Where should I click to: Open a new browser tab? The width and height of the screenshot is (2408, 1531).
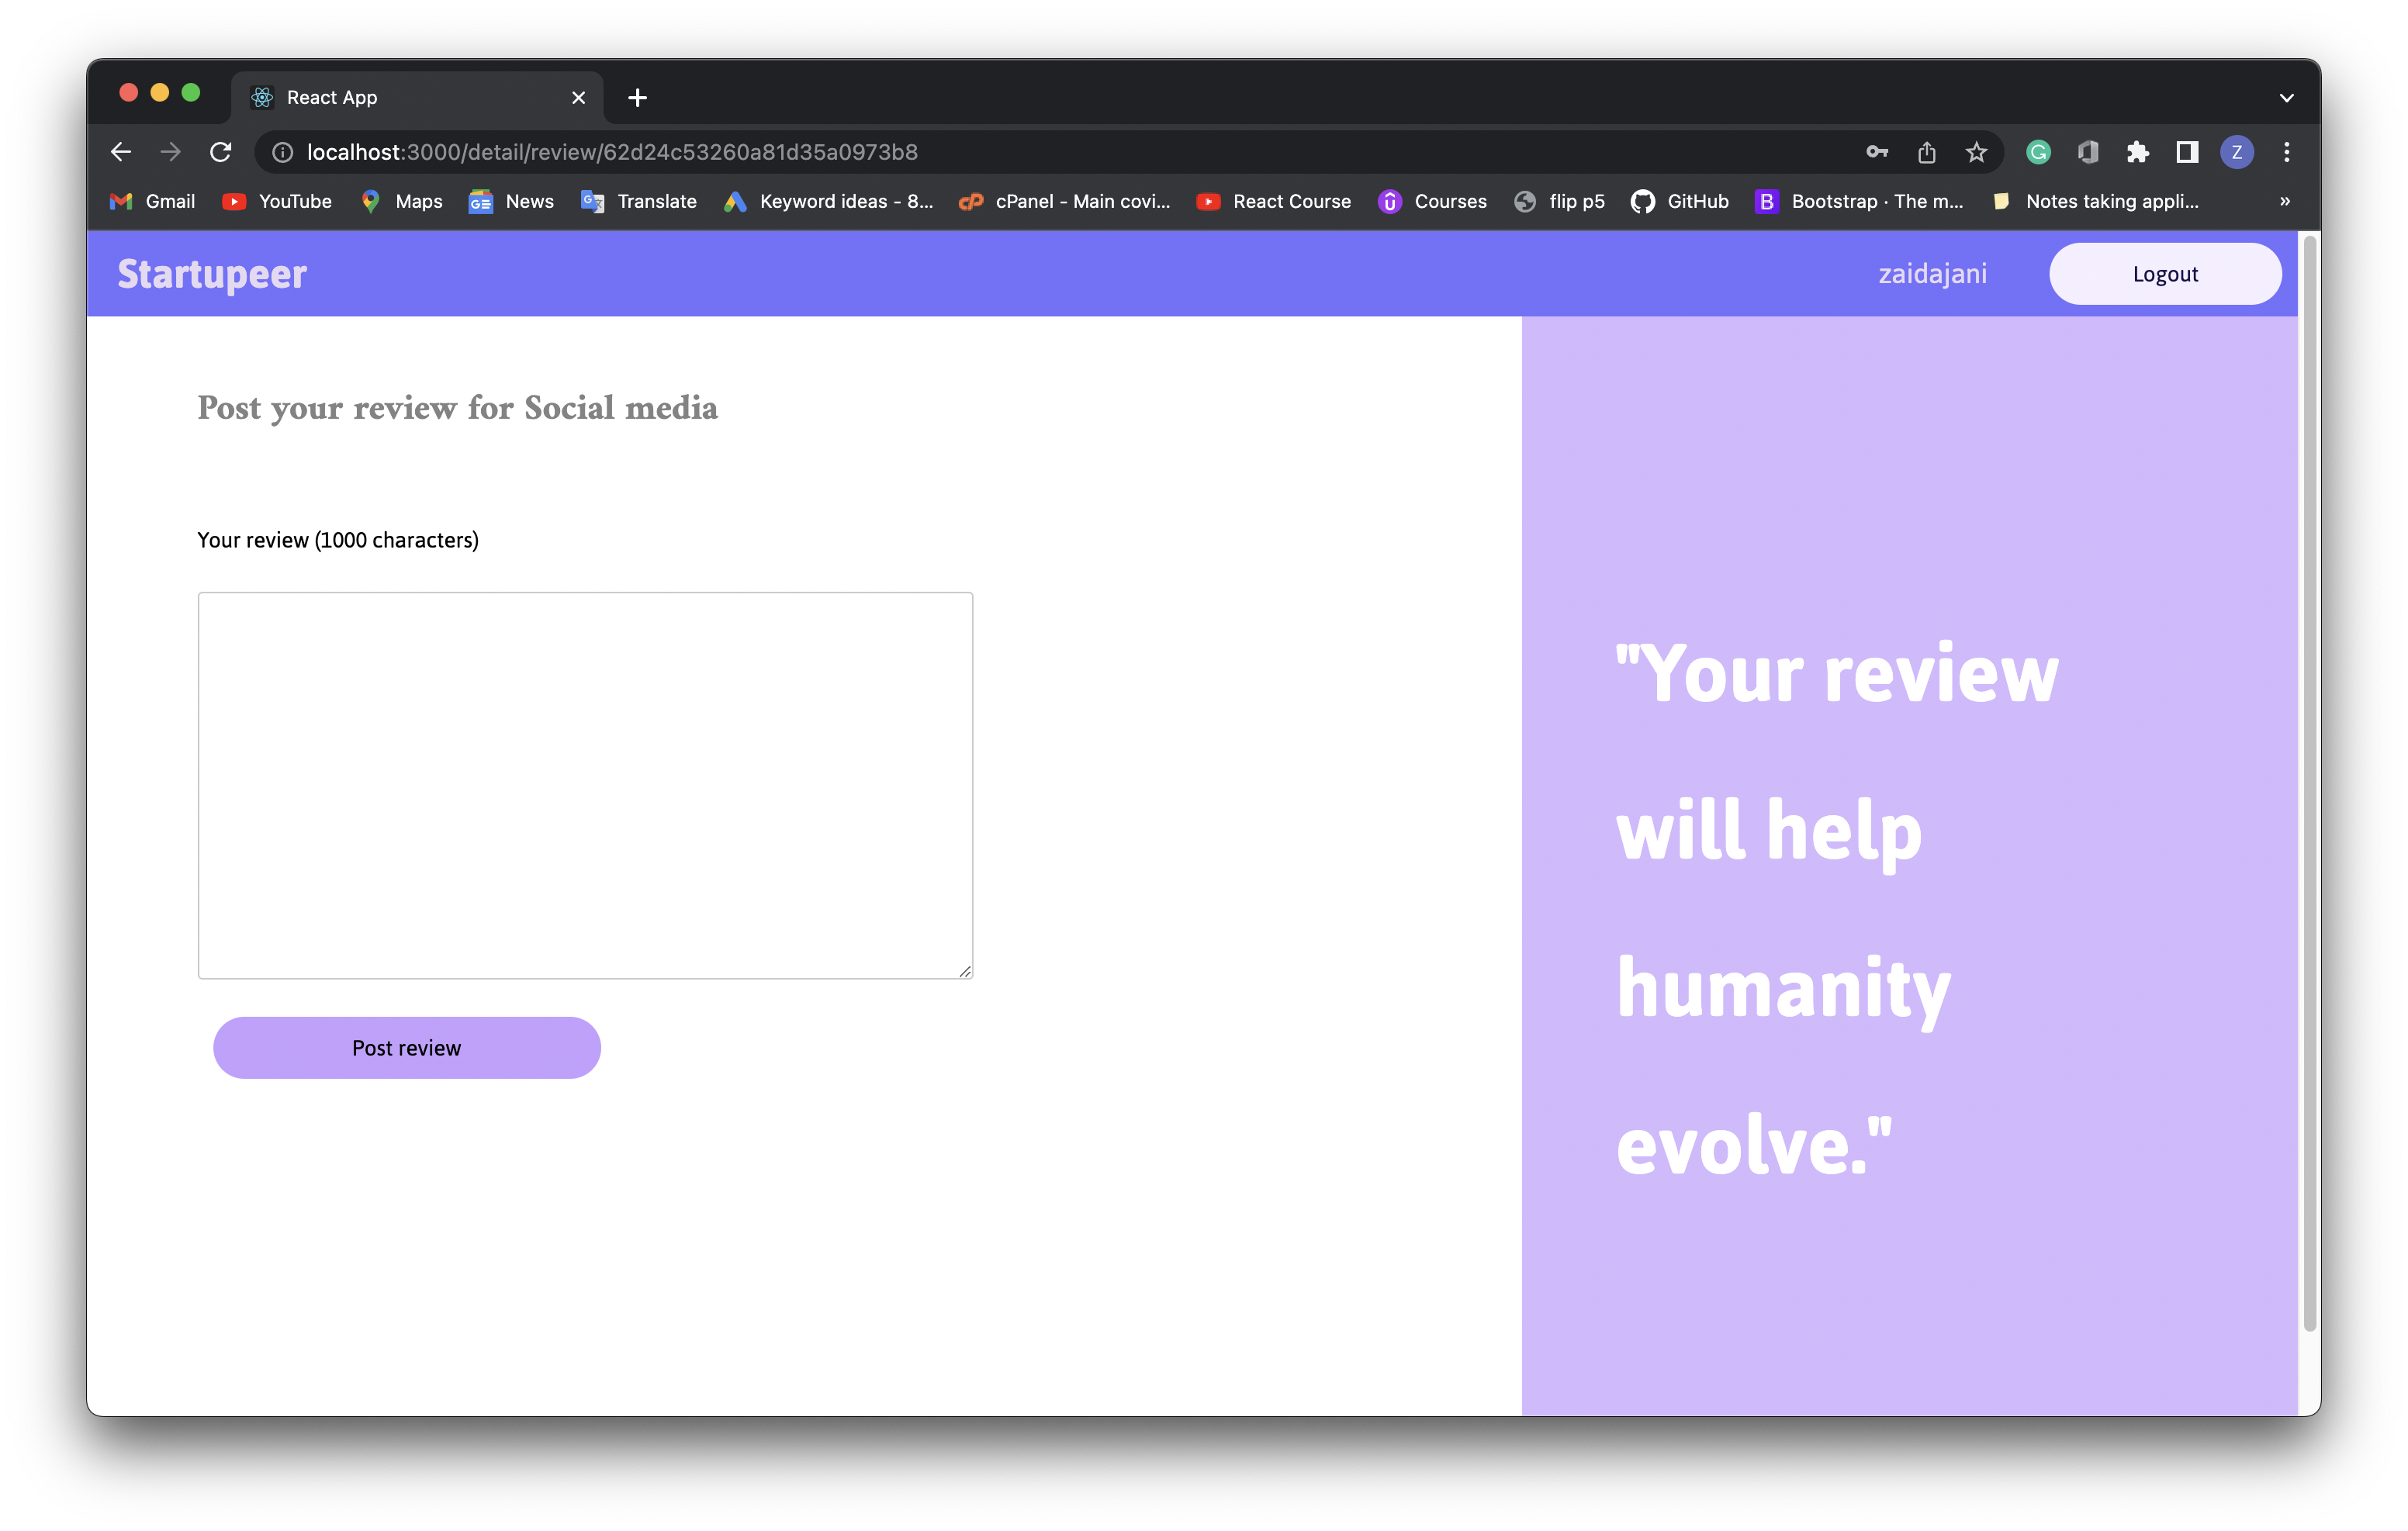[637, 98]
